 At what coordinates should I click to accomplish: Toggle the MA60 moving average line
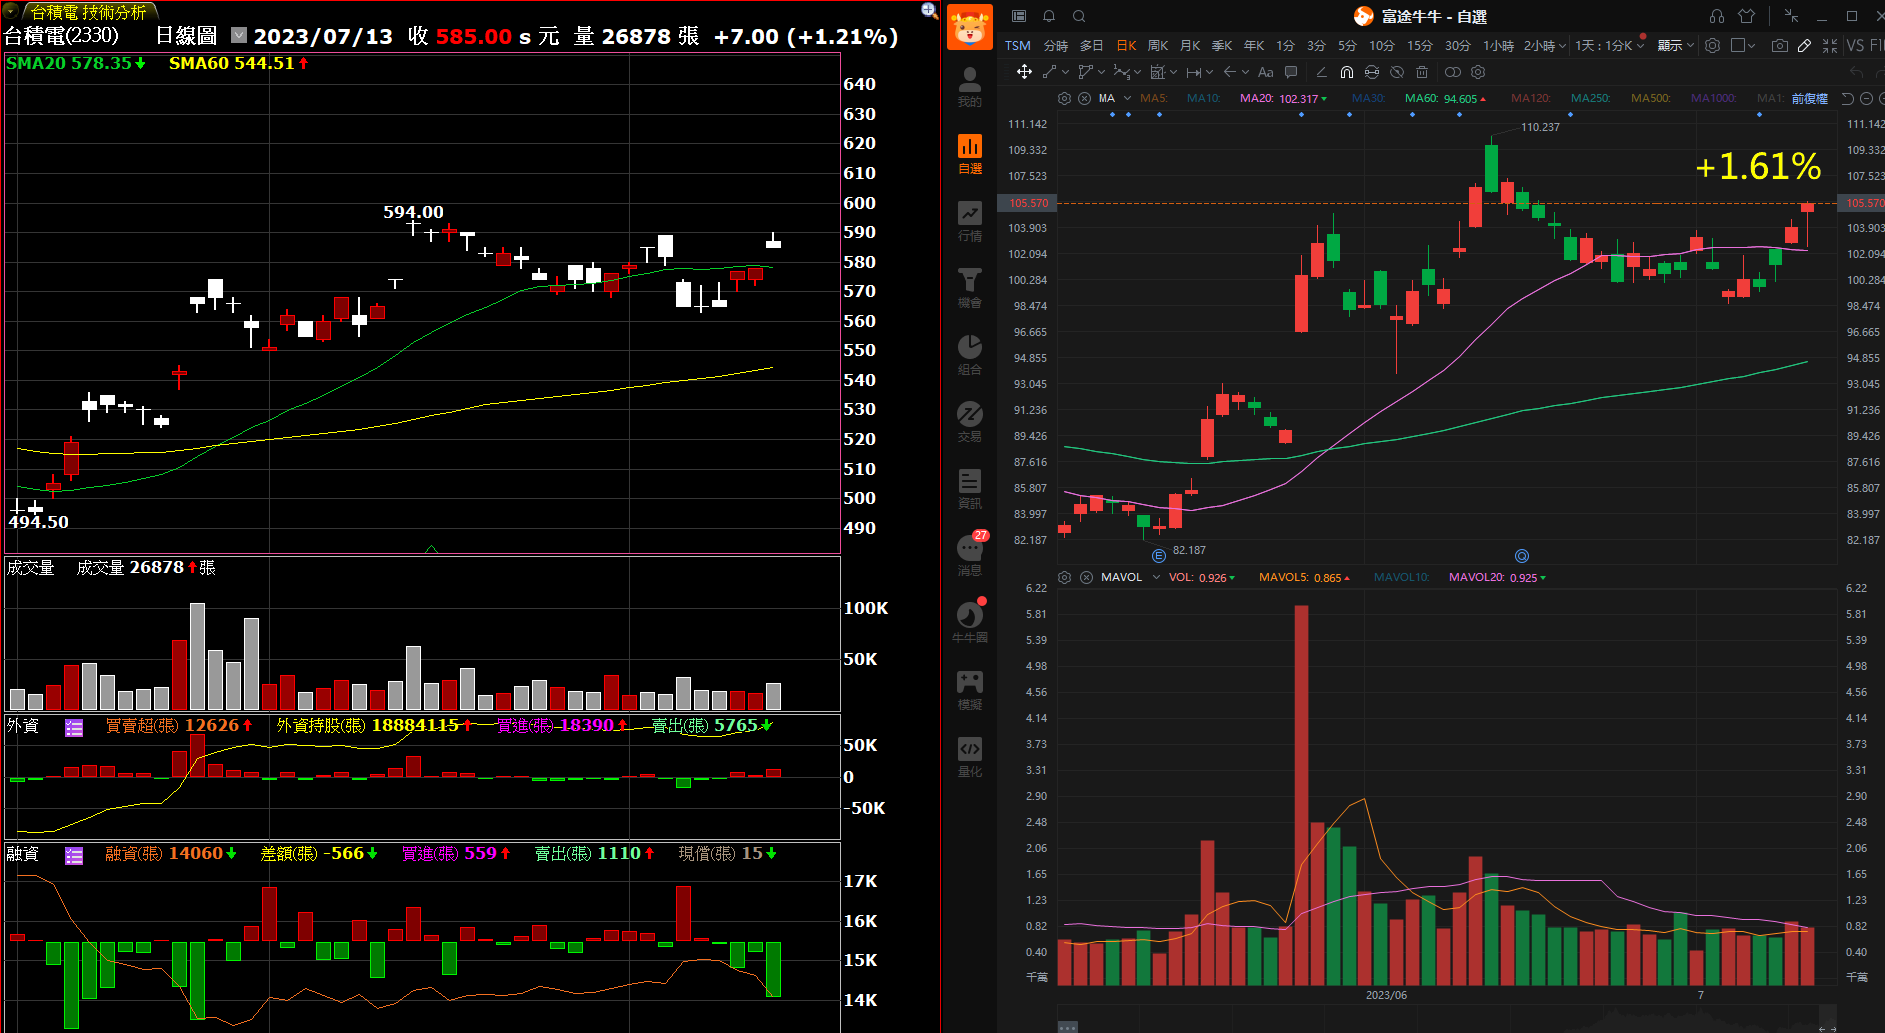click(1445, 98)
